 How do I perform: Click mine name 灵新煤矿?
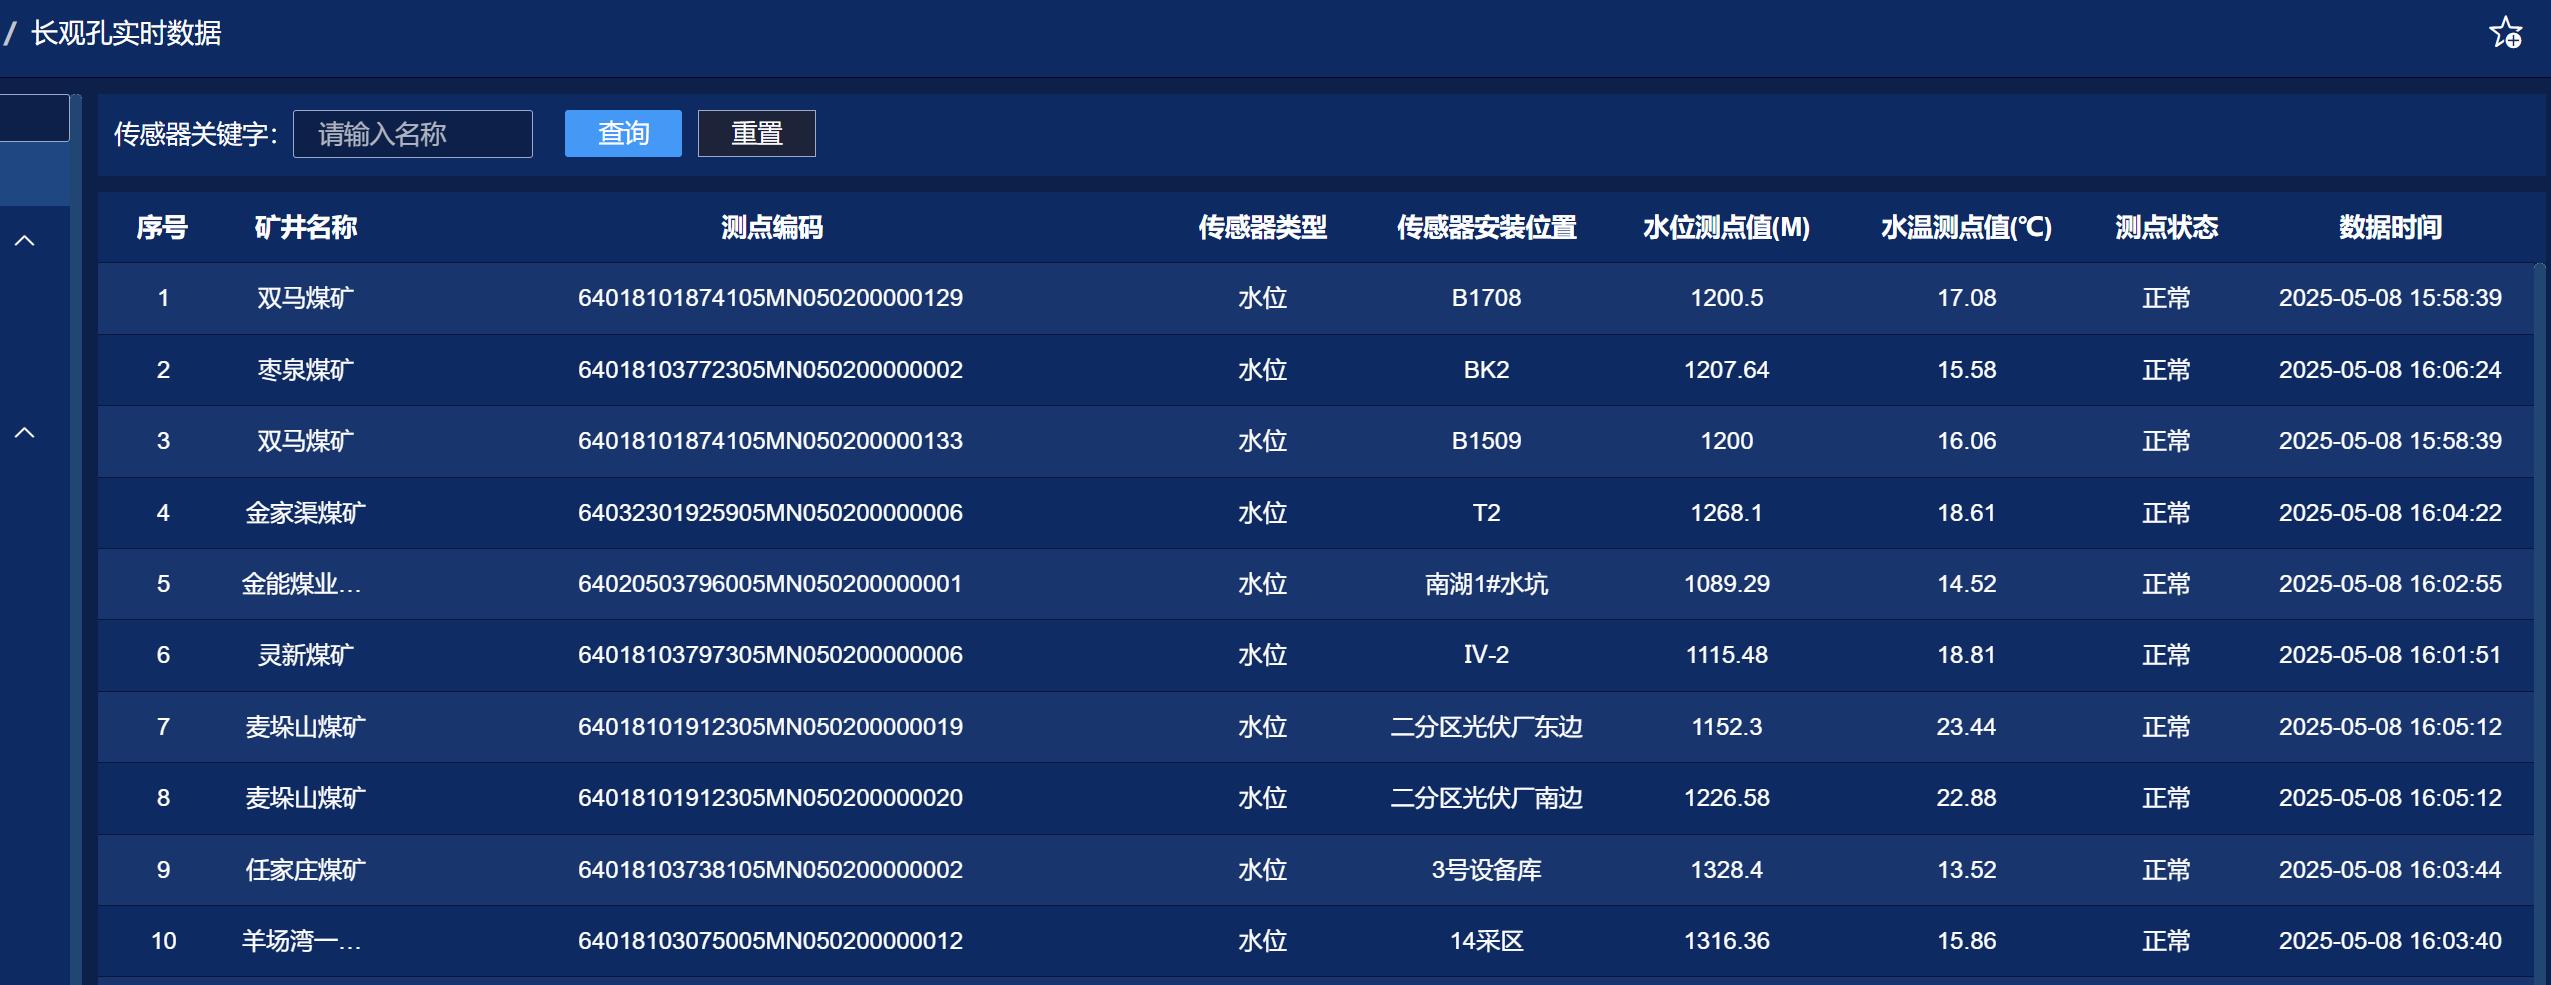[306, 655]
